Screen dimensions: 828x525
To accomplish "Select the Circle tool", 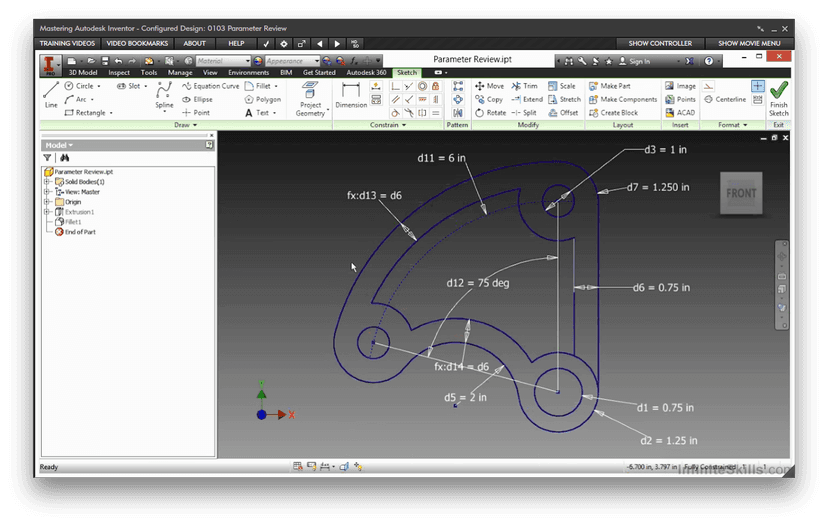I will (83, 86).
